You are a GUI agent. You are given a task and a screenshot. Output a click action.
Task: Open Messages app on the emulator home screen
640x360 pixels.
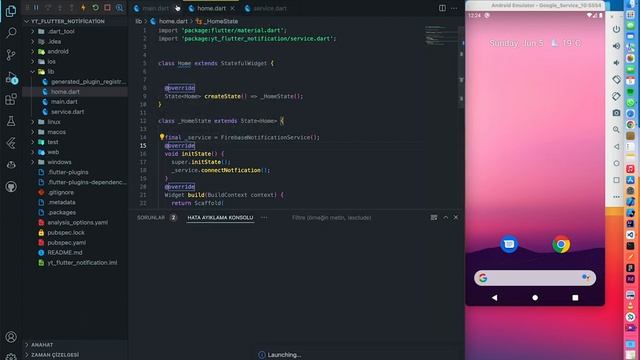click(509, 244)
